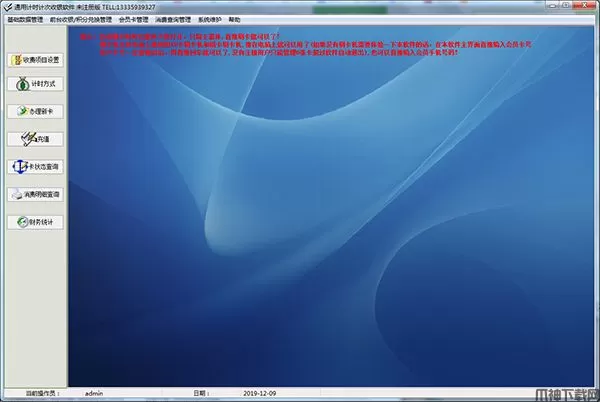
Task: View 财务统计 financial statistics
Action: [x=35, y=222]
